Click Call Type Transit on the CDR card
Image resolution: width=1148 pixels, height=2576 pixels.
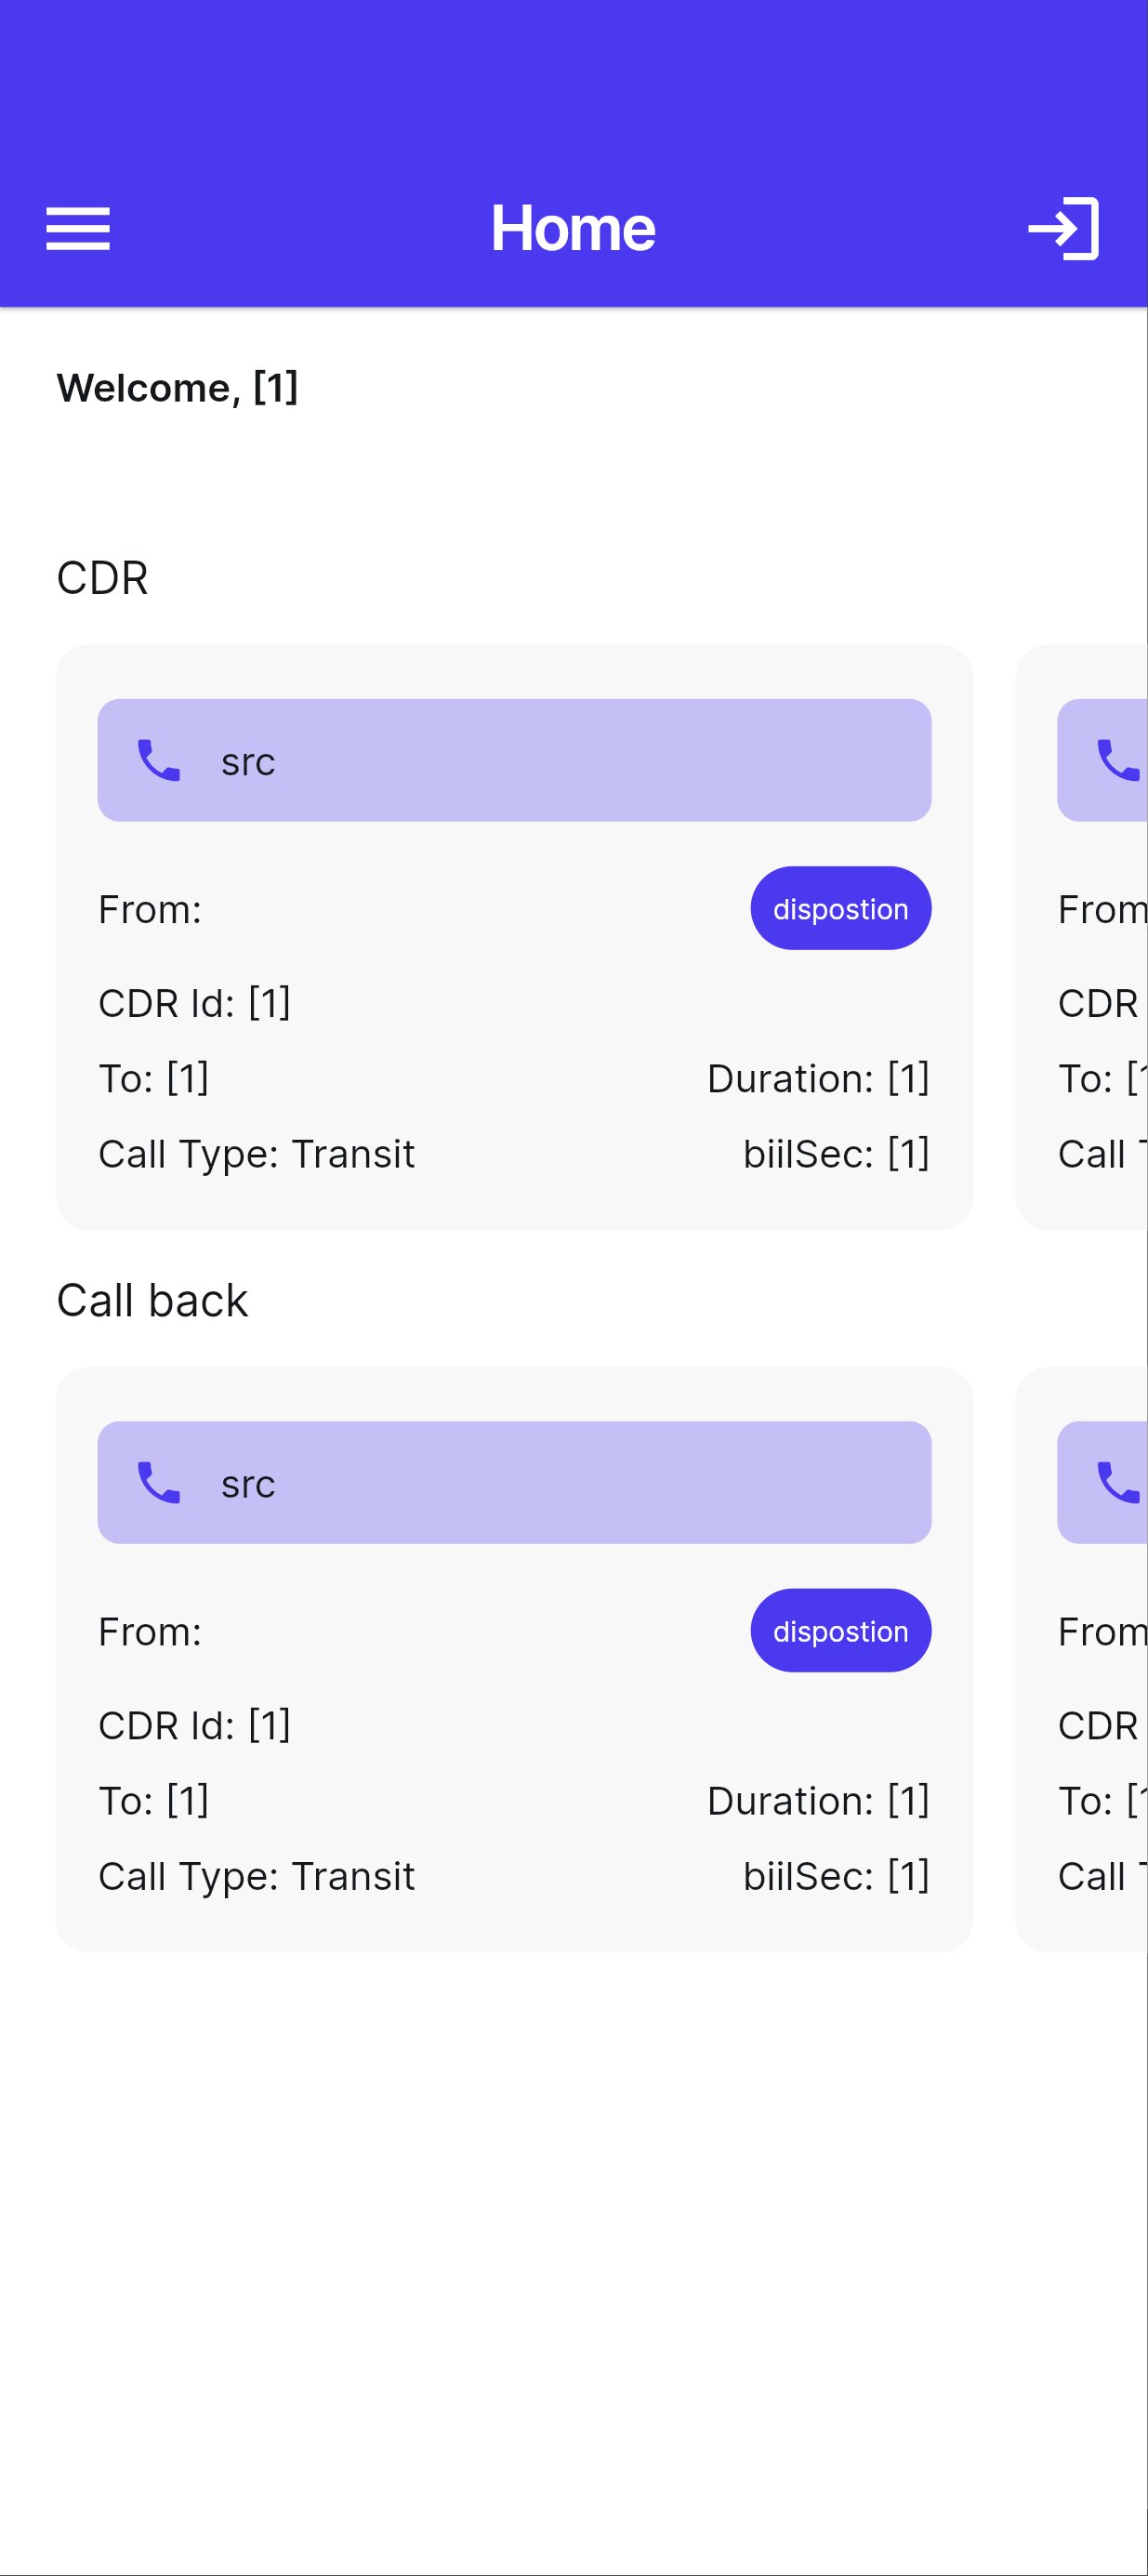tap(257, 1154)
